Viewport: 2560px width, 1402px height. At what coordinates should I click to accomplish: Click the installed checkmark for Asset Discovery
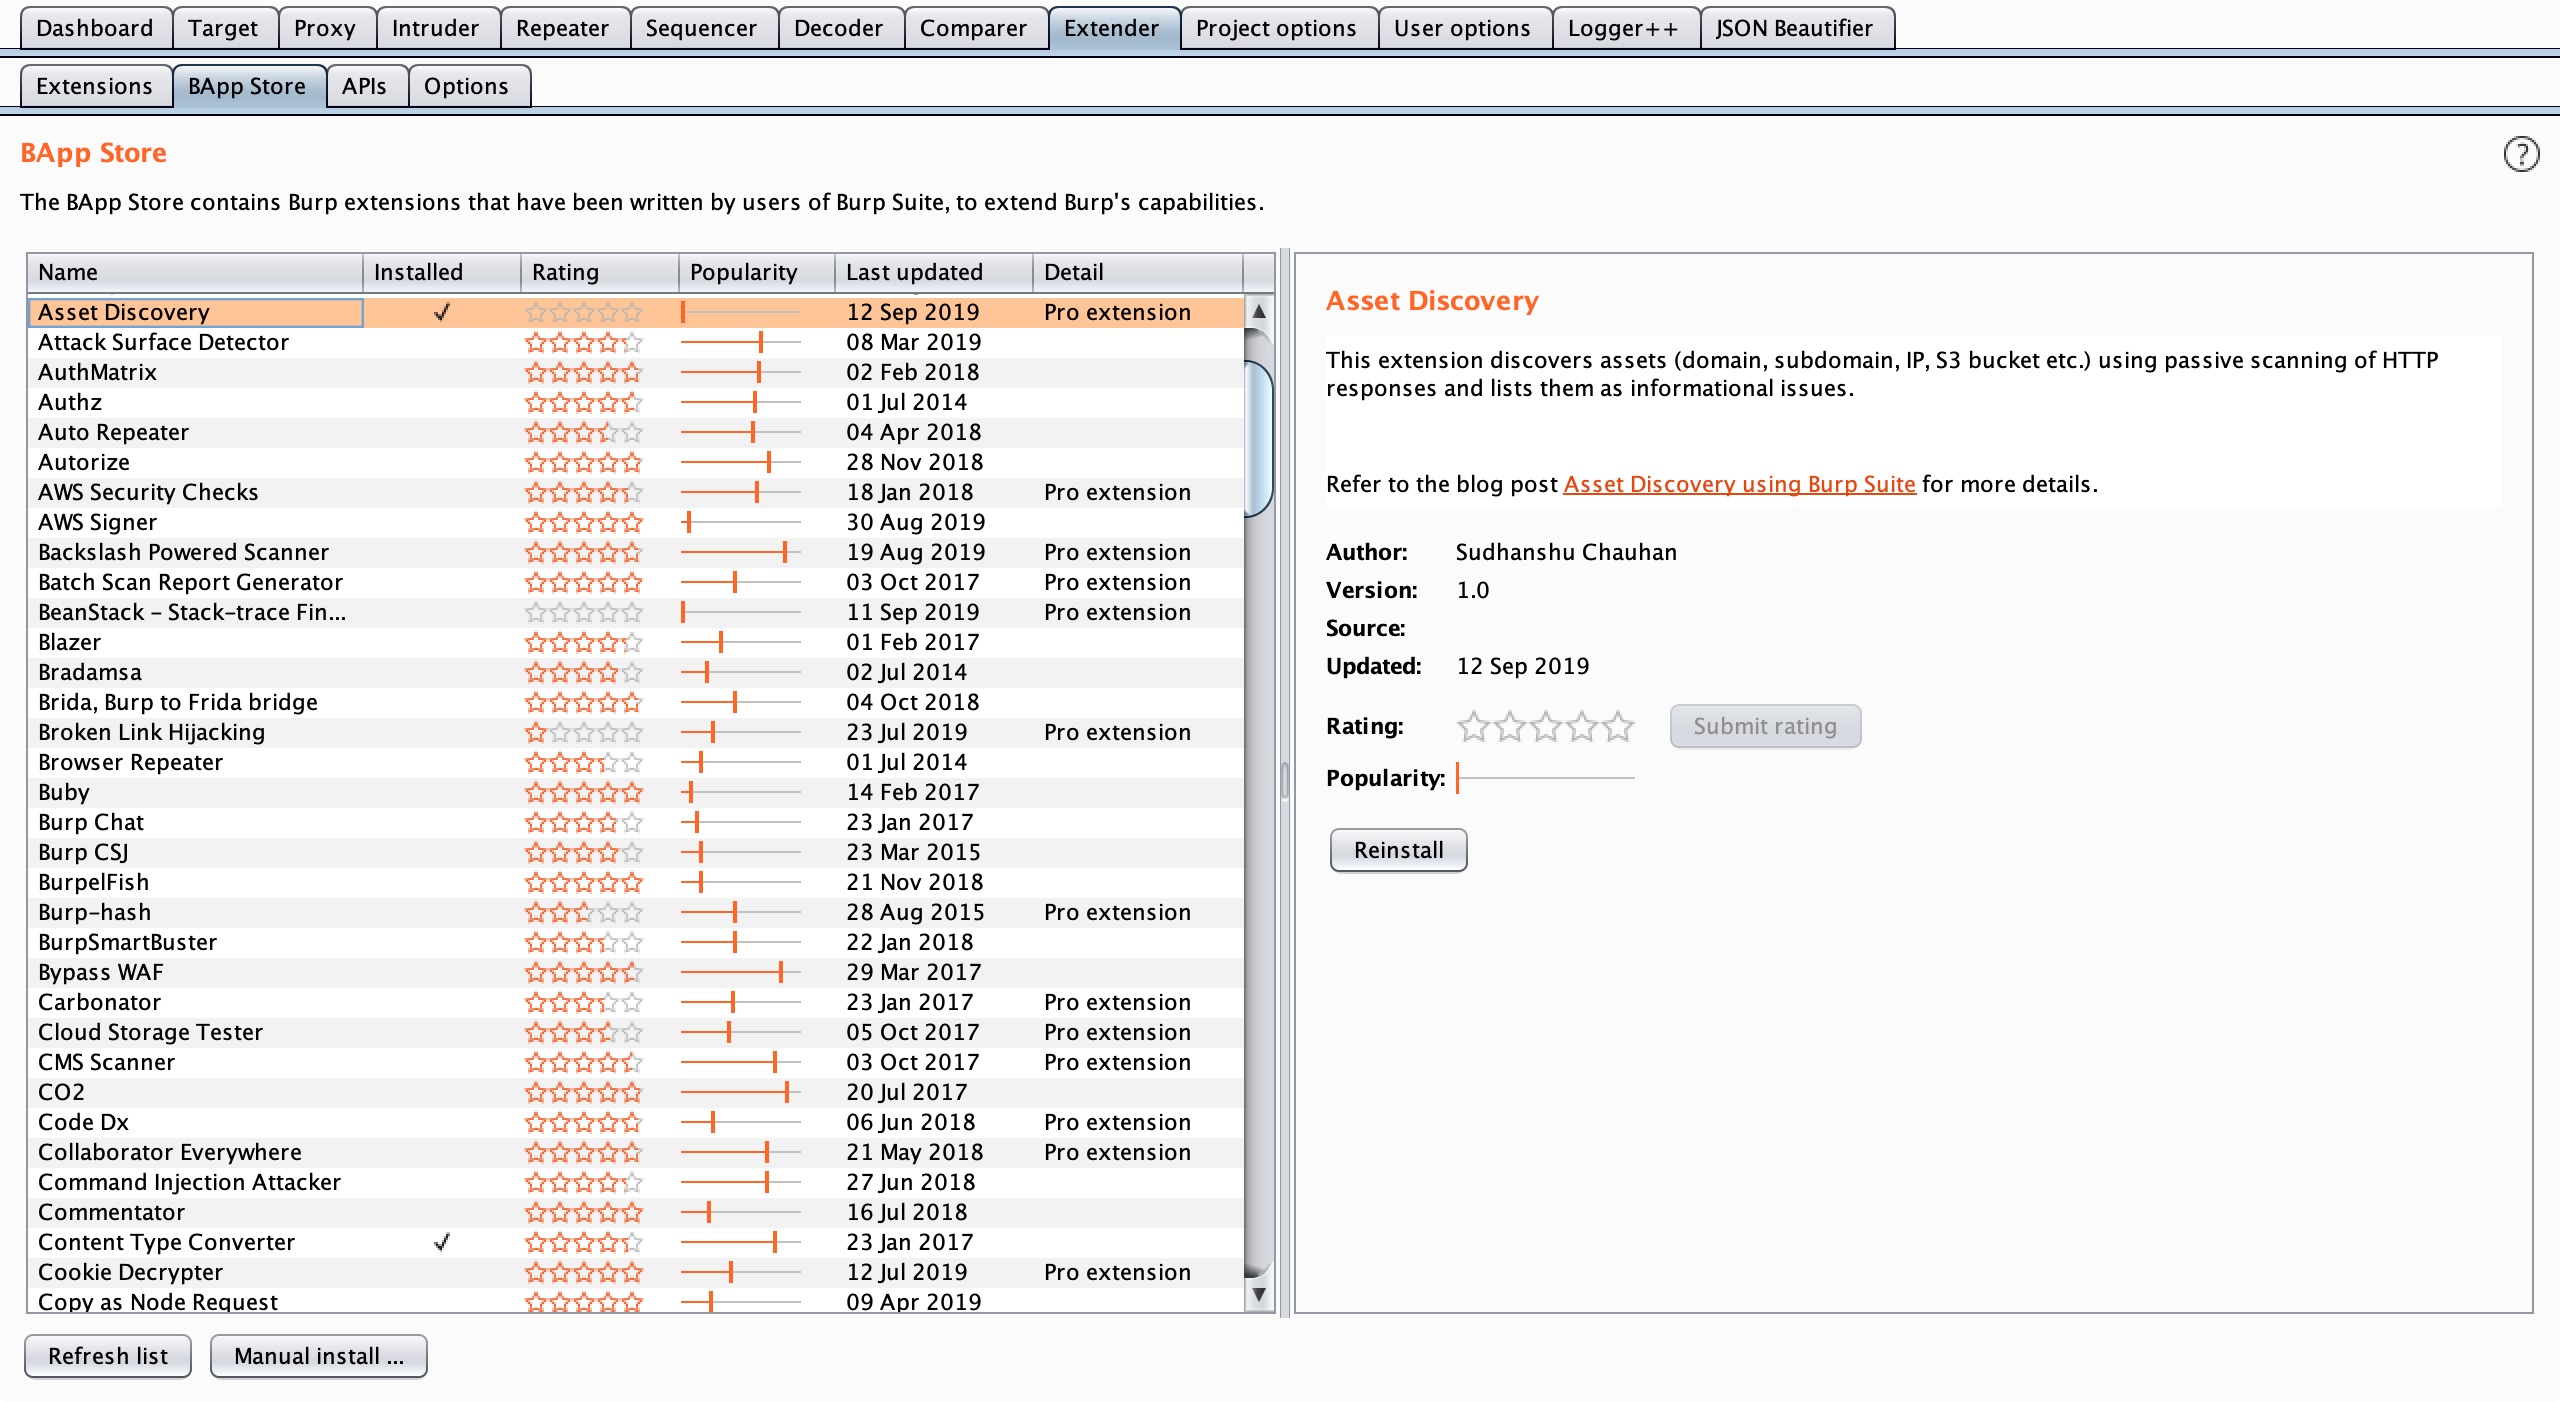[442, 312]
